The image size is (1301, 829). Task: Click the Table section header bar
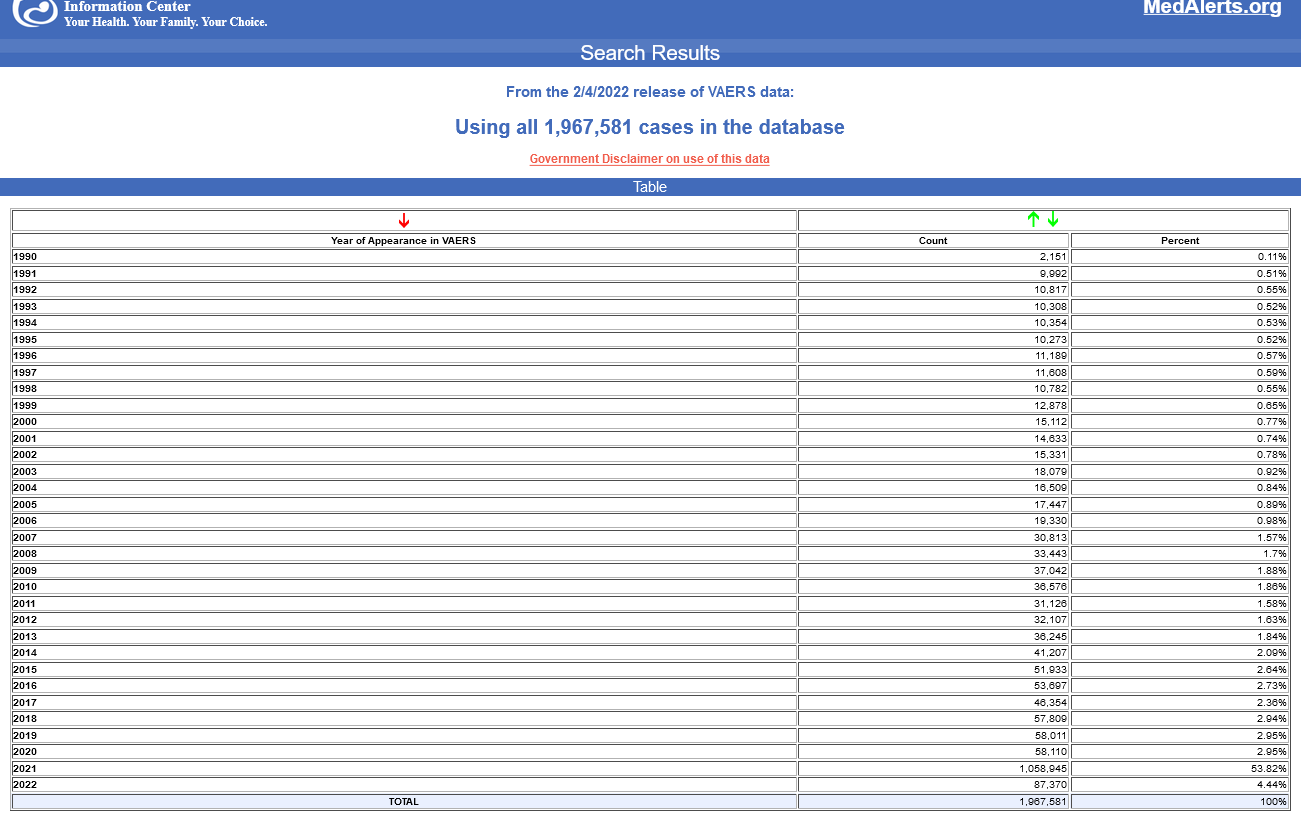click(x=650, y=187)
